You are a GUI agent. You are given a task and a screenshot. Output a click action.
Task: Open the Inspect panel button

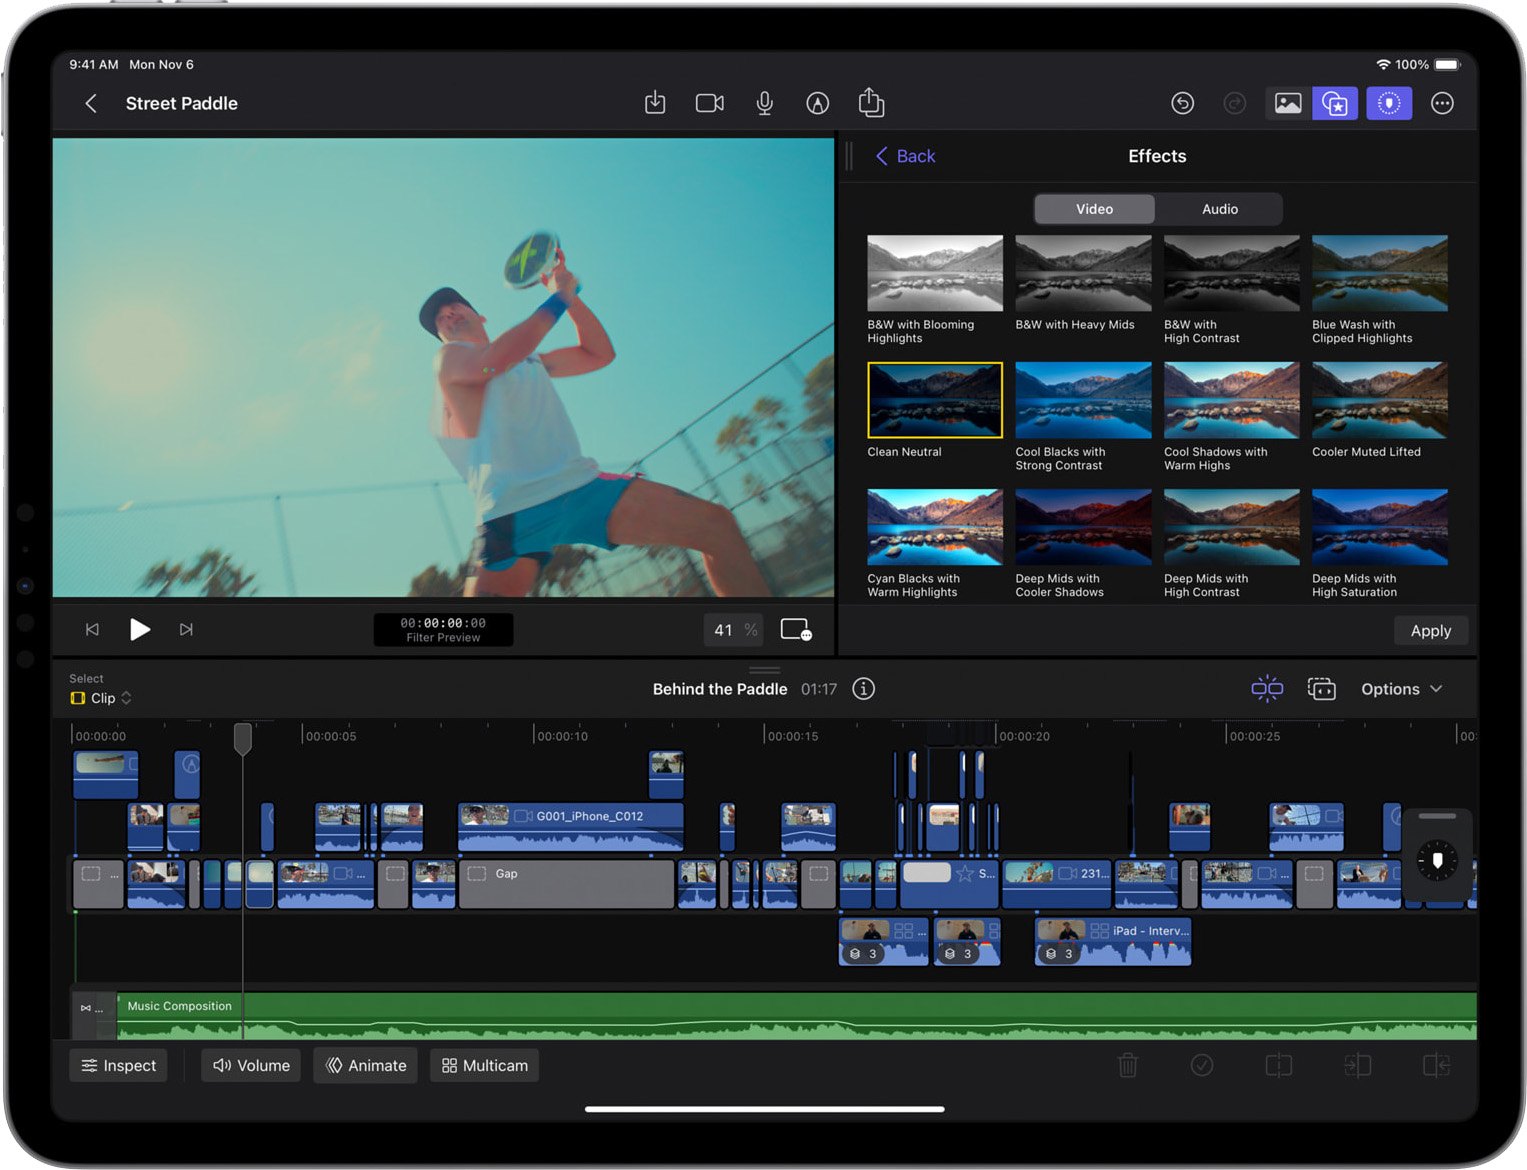pos(119,1066)
